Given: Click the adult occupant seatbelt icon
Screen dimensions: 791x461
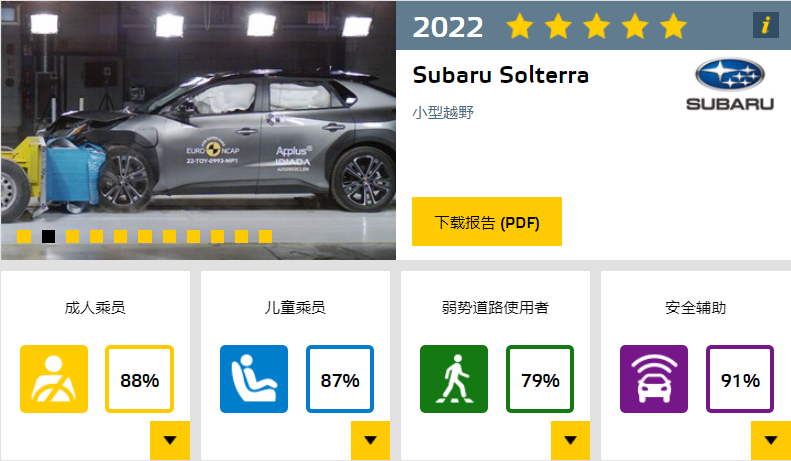Looking at the screenshot, I should point(54,379).
